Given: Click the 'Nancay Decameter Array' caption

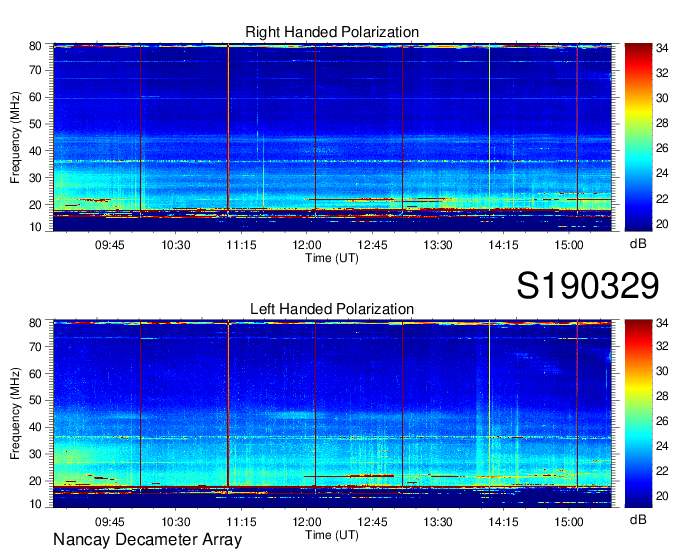Looking at the screenshot, I should click(147, 540).
